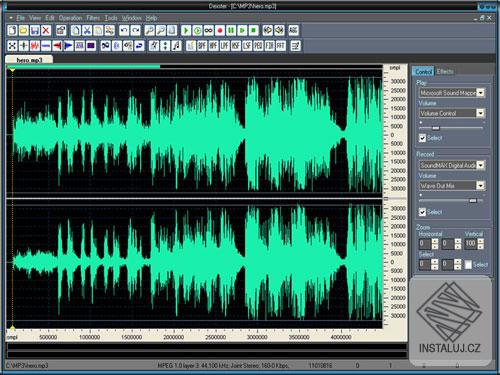This screenshot has width=500, height=375.
Task: Undo the last action with the undo arrow
Action: (x=124, y=30)
